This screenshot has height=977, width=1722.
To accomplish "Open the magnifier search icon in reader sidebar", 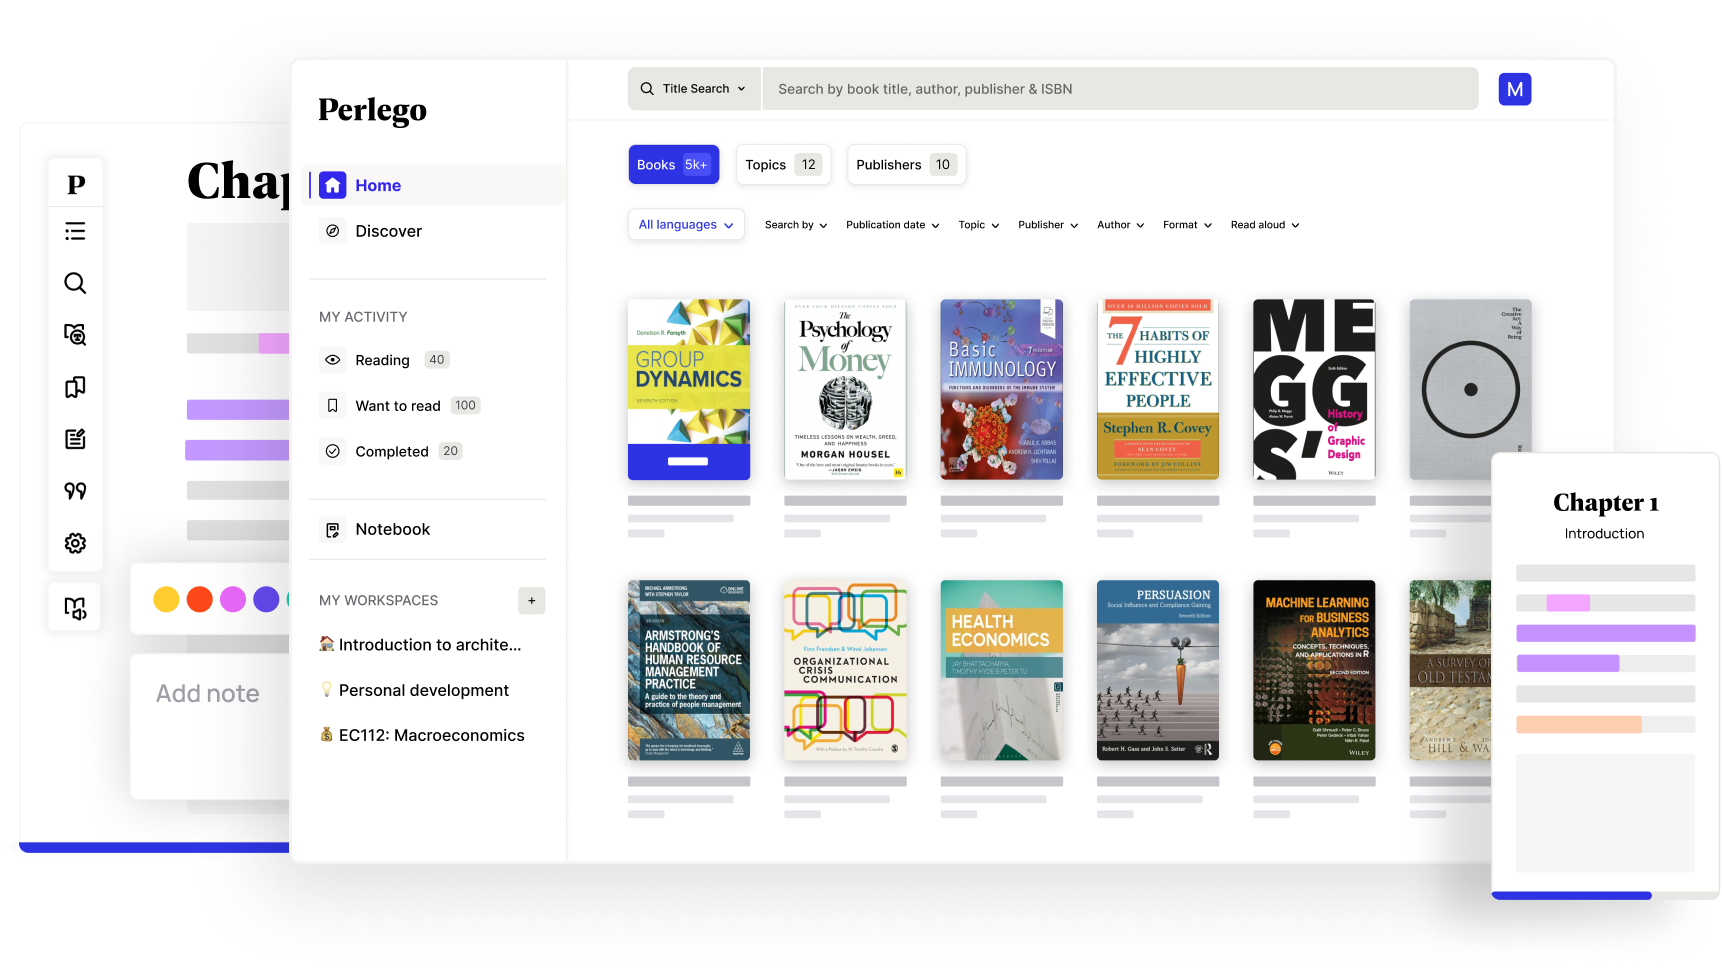I will coord(75,283).
